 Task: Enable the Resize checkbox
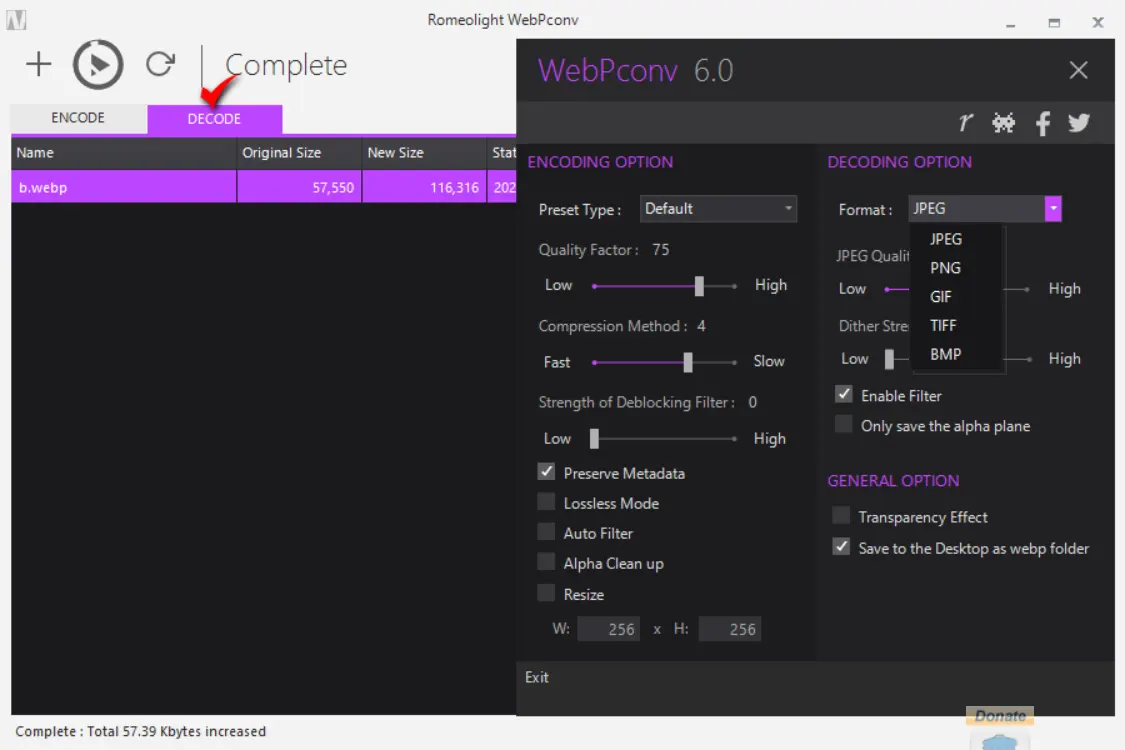pyautogui.click(x=547, y=594)
